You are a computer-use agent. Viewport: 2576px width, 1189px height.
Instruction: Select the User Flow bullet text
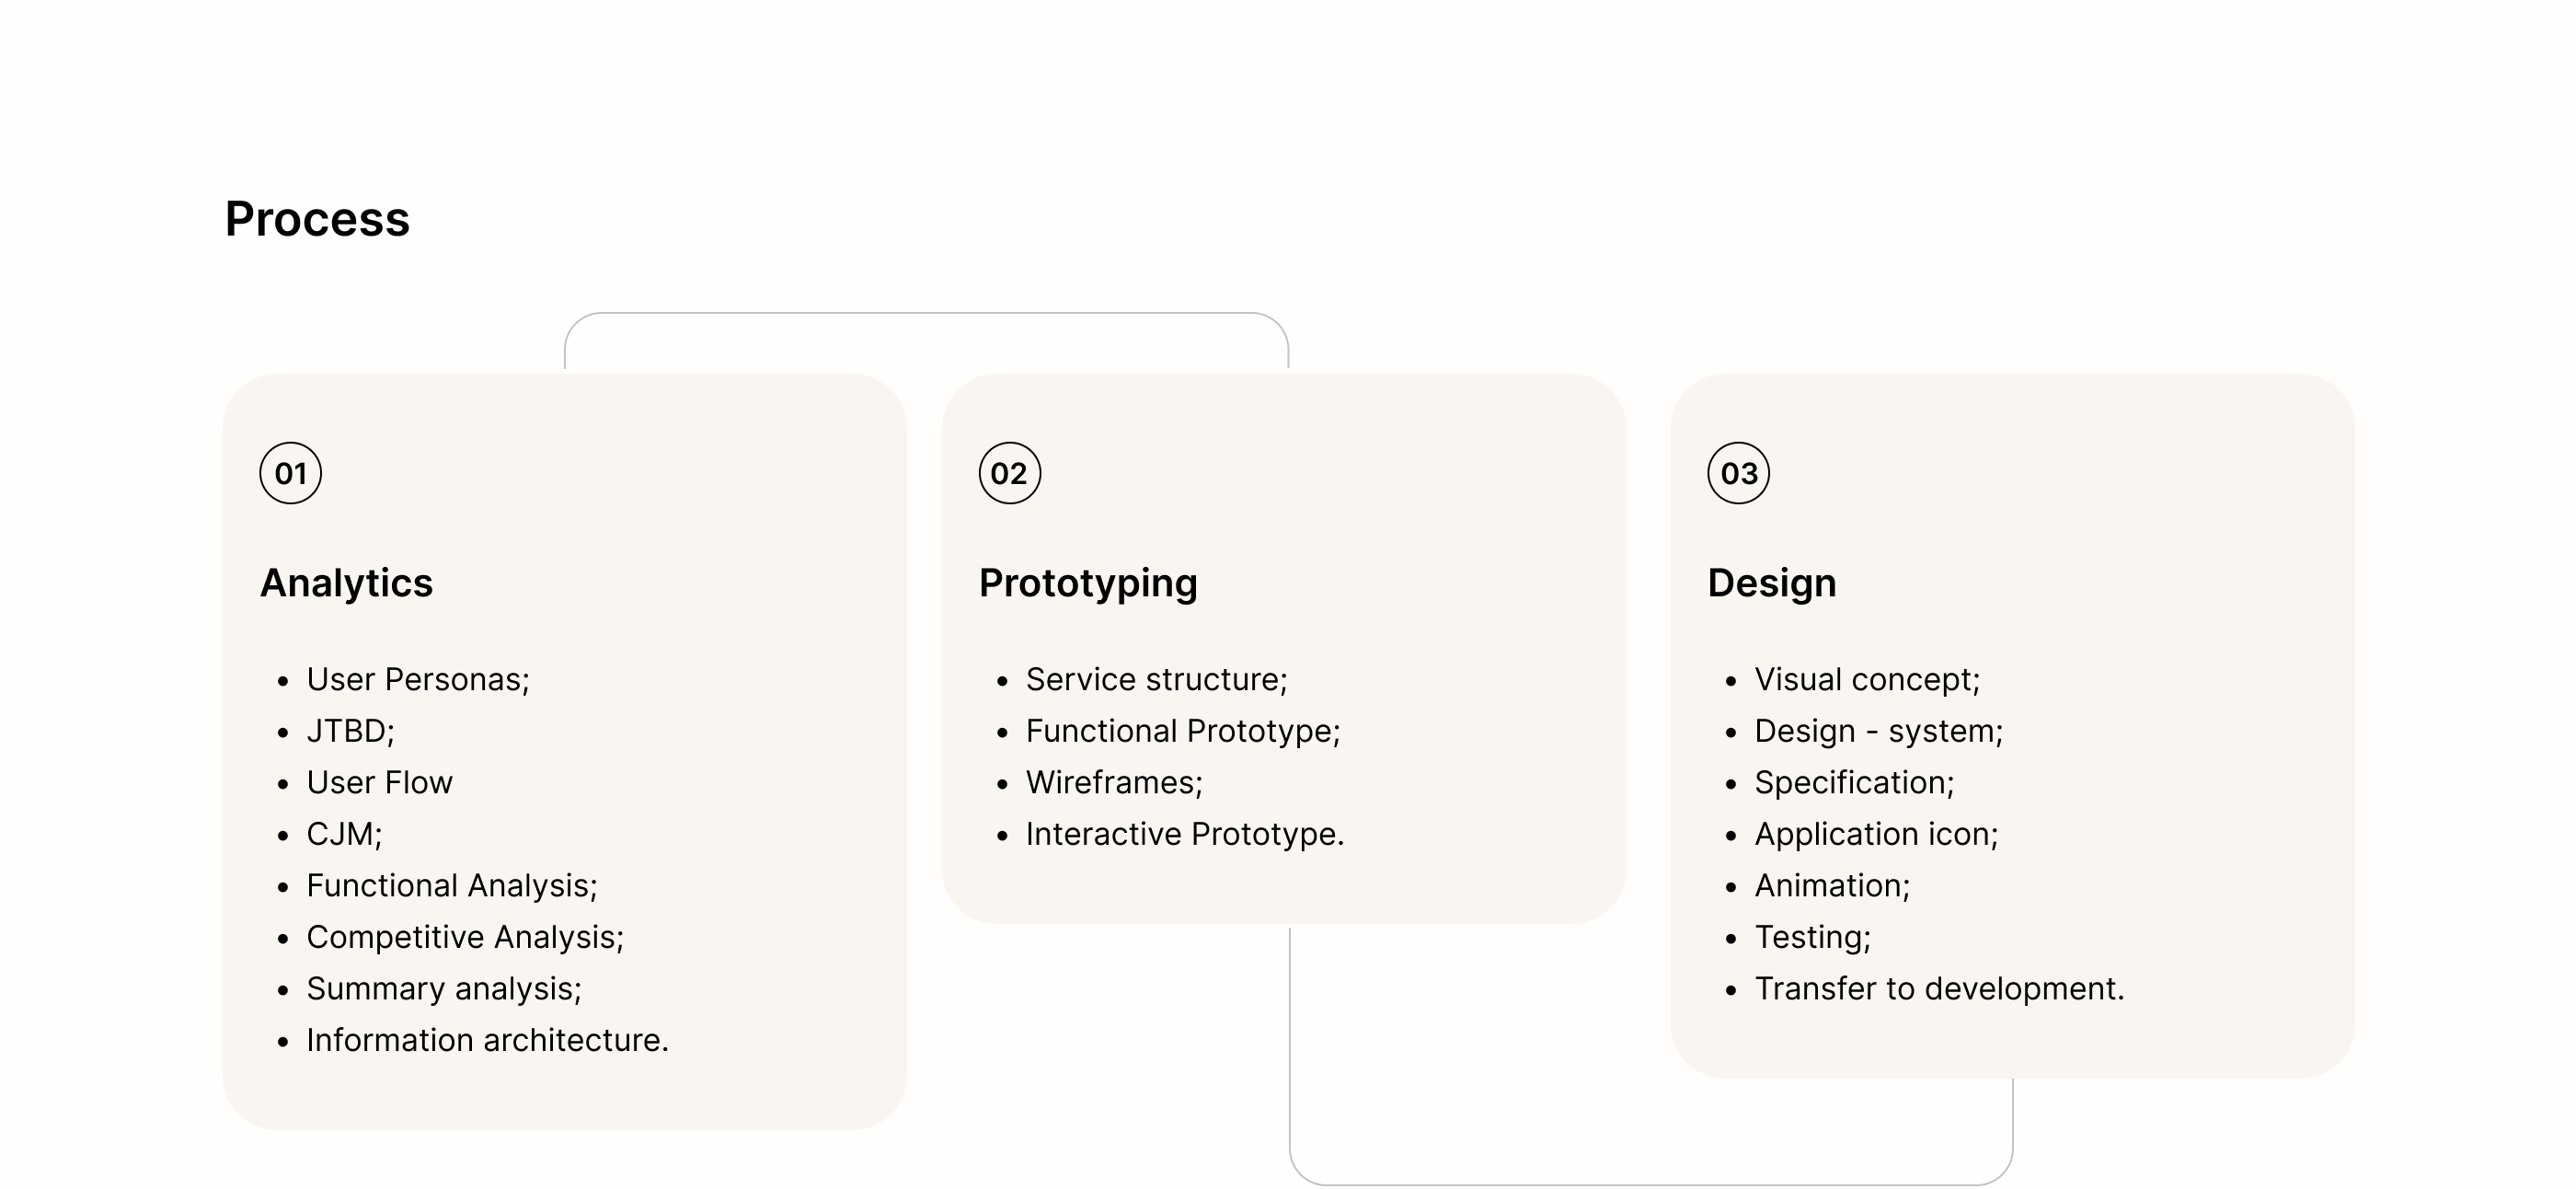379,783
